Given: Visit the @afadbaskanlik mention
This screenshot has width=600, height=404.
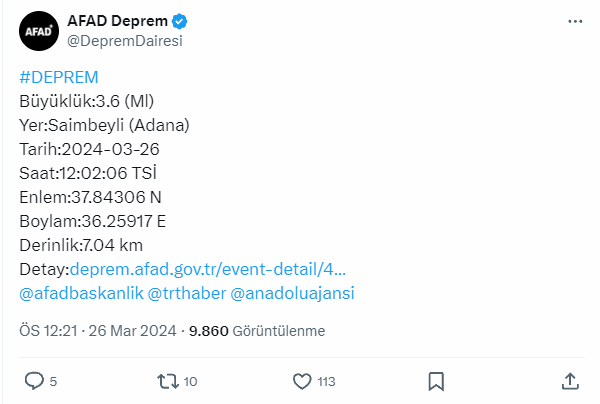Looking at the screenshot, I should tap(81, 293).
